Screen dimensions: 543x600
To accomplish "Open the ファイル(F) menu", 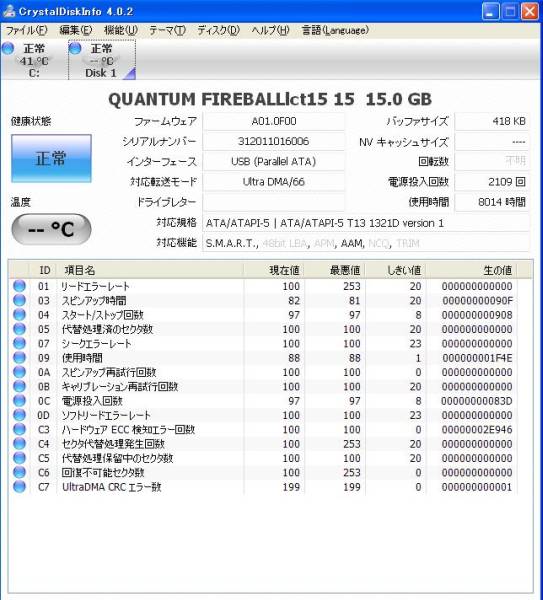I will 27,30.
